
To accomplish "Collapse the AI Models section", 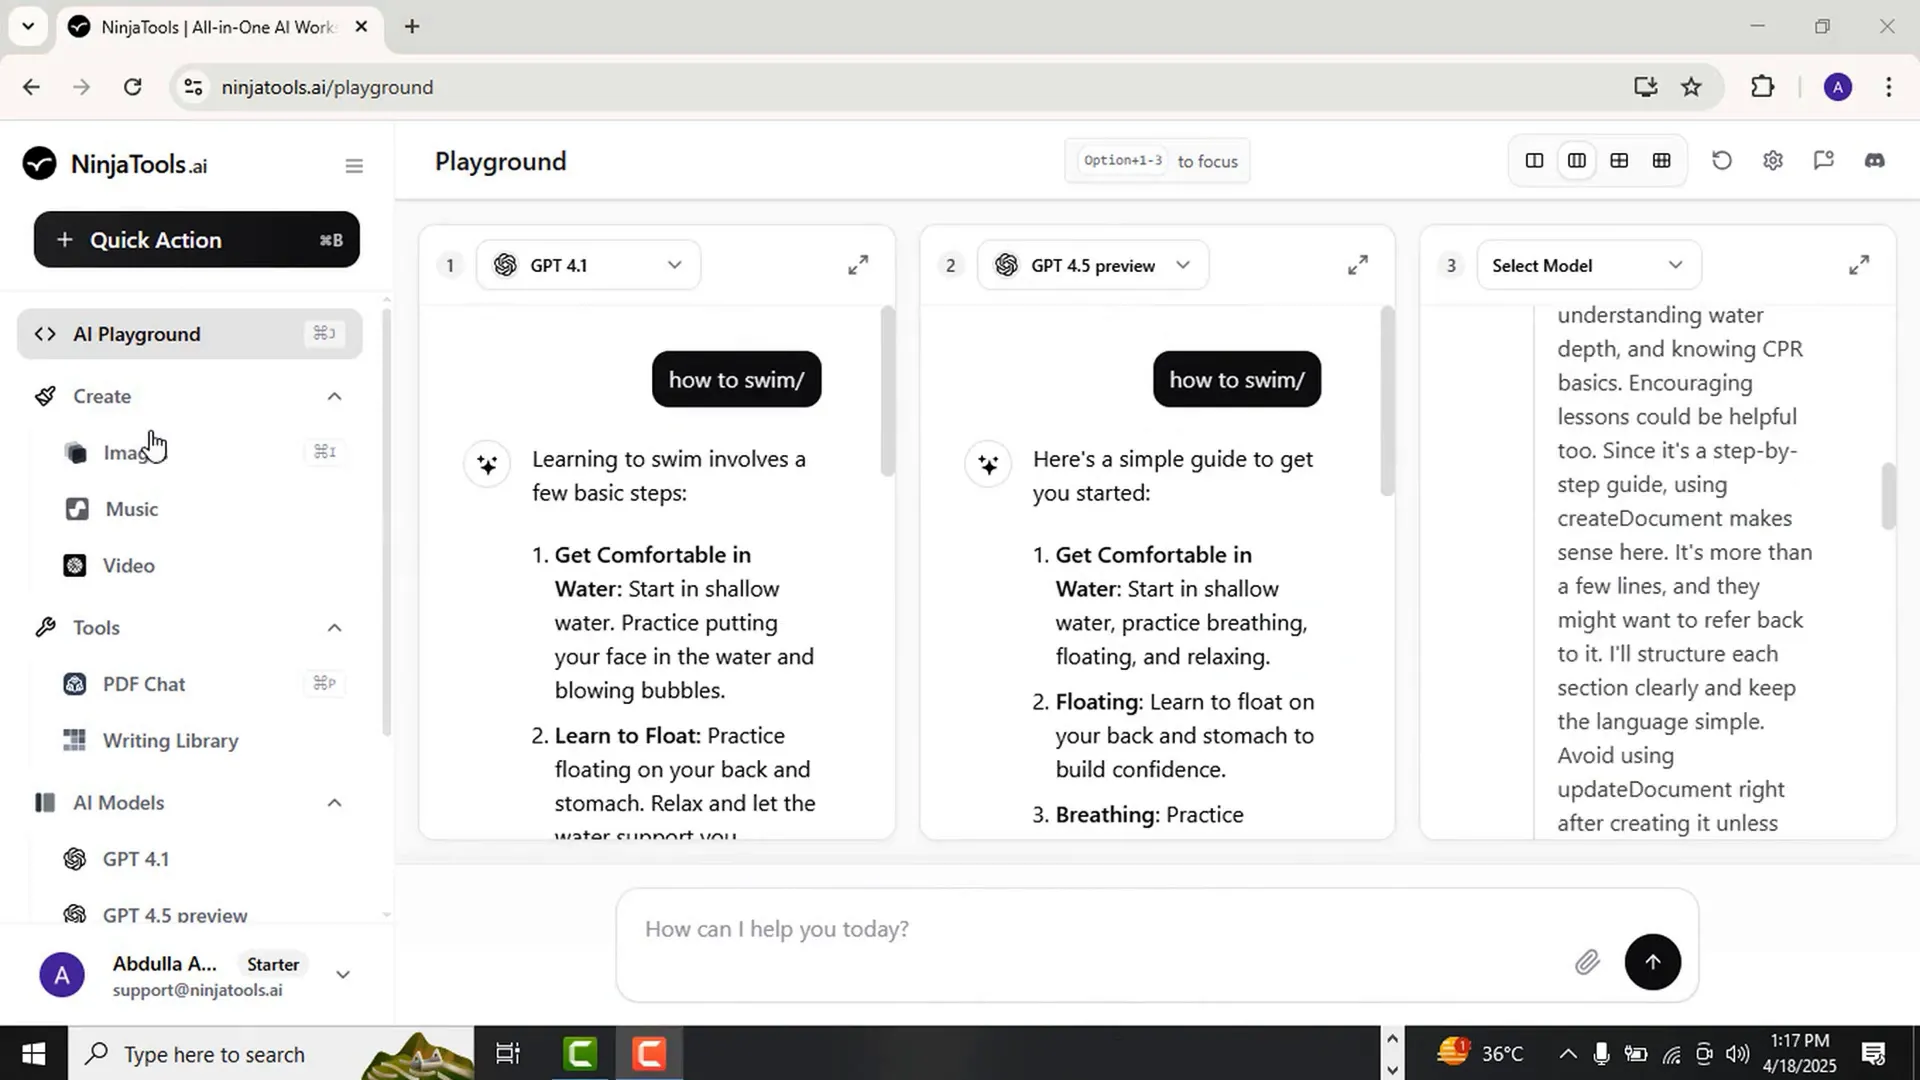I will coord(334,803).
